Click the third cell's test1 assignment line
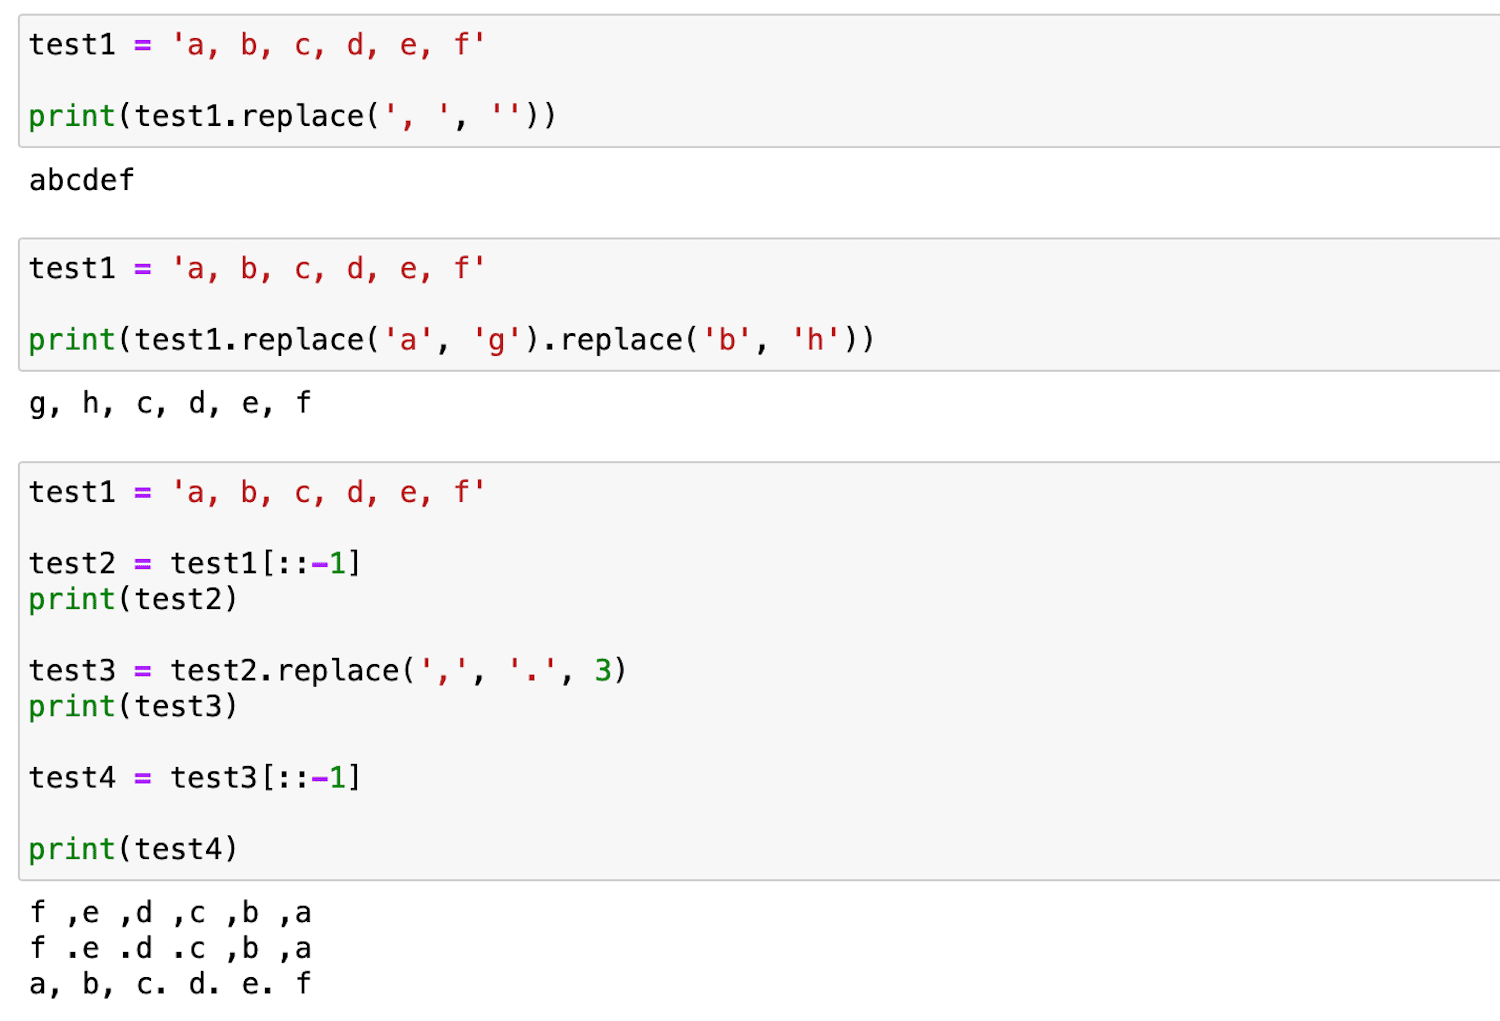Viewport: 1500px width, 1021px height. click(x=257, y=493)
